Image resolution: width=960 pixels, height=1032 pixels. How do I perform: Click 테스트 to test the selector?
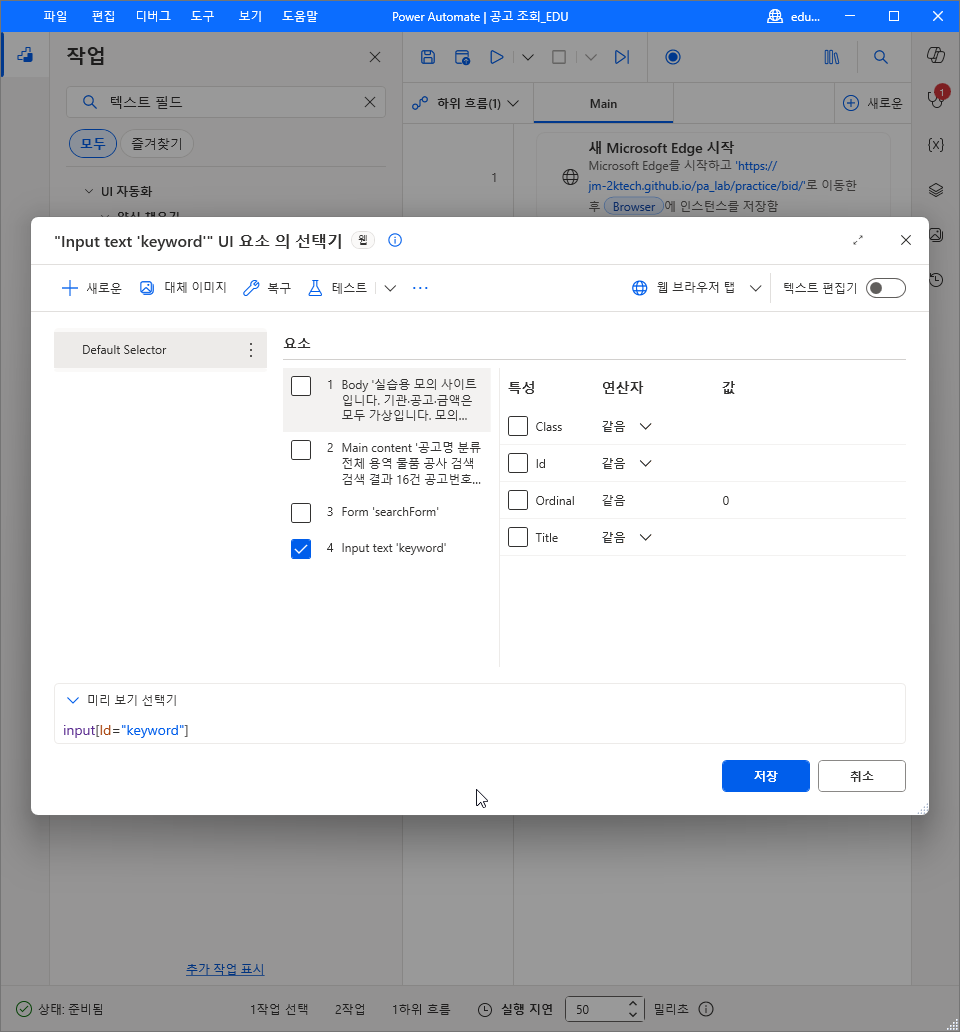click(x=338, y=288)
